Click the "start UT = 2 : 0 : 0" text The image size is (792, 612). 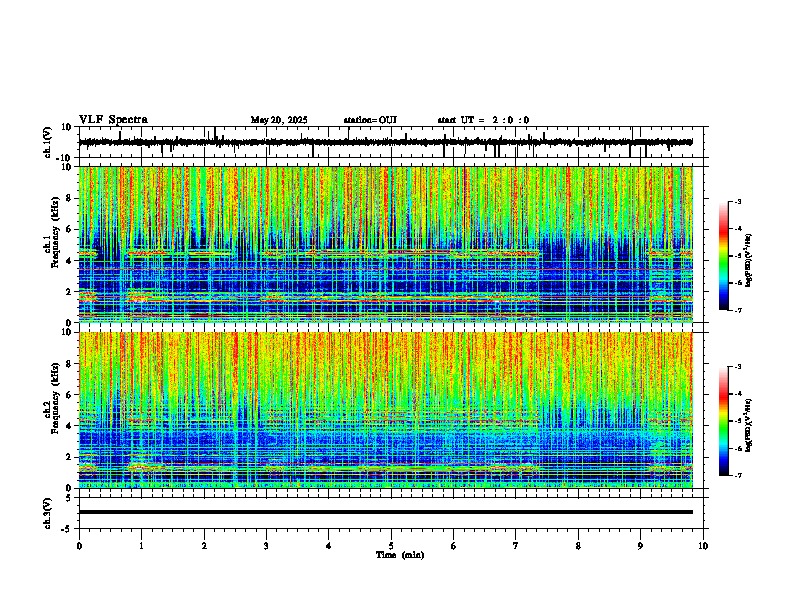[x=483, y=120]
